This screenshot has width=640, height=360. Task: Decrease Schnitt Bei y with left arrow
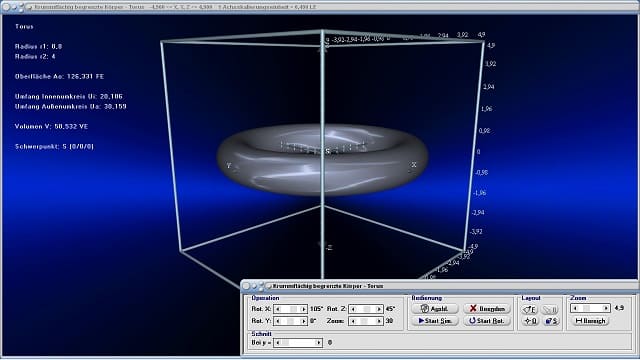coord(278,342)
